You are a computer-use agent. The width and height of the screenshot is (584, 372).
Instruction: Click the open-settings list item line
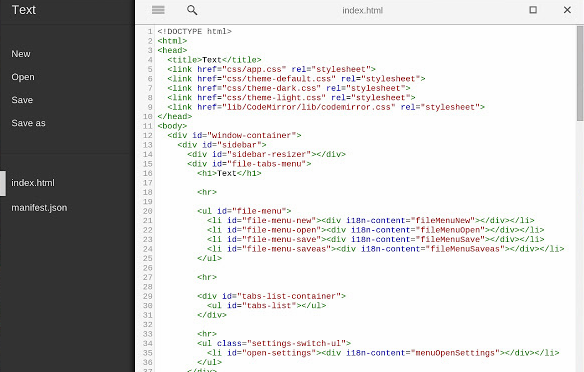click(x=383, y=353)
